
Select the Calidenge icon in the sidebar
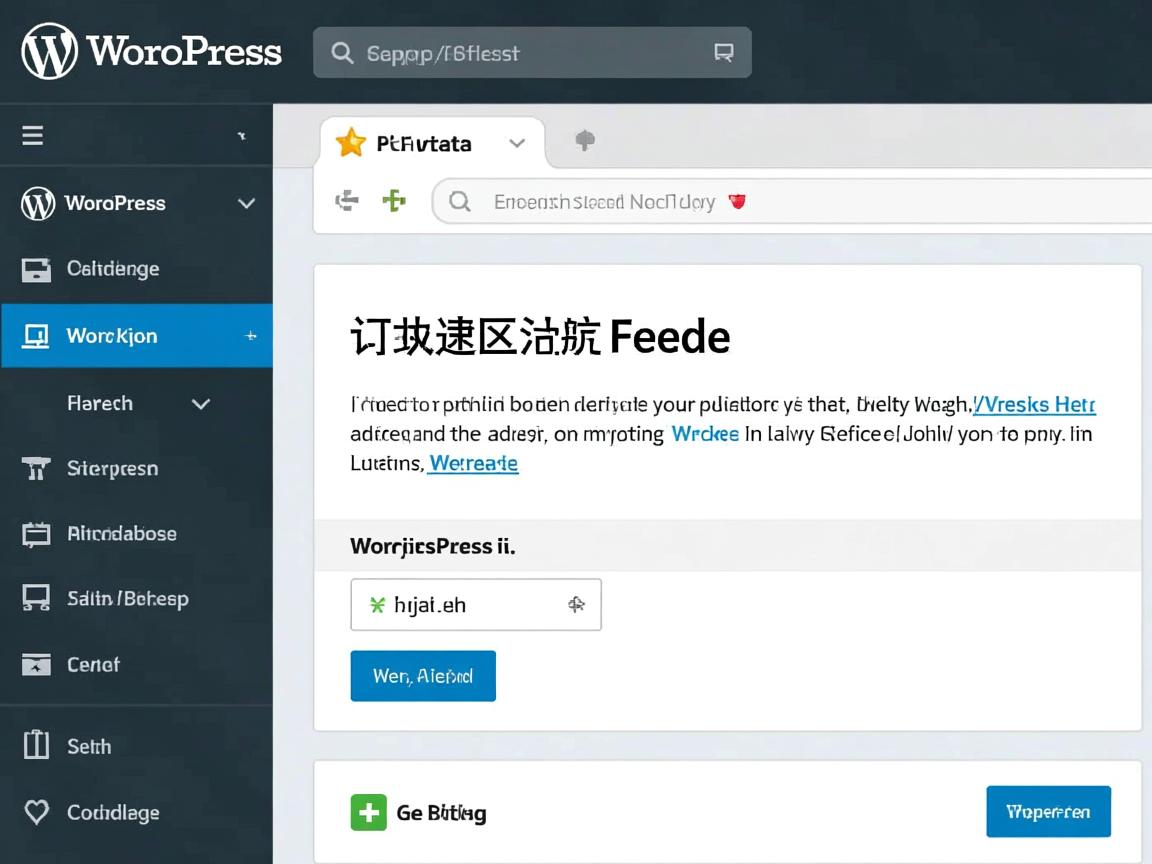coord(36,268)
